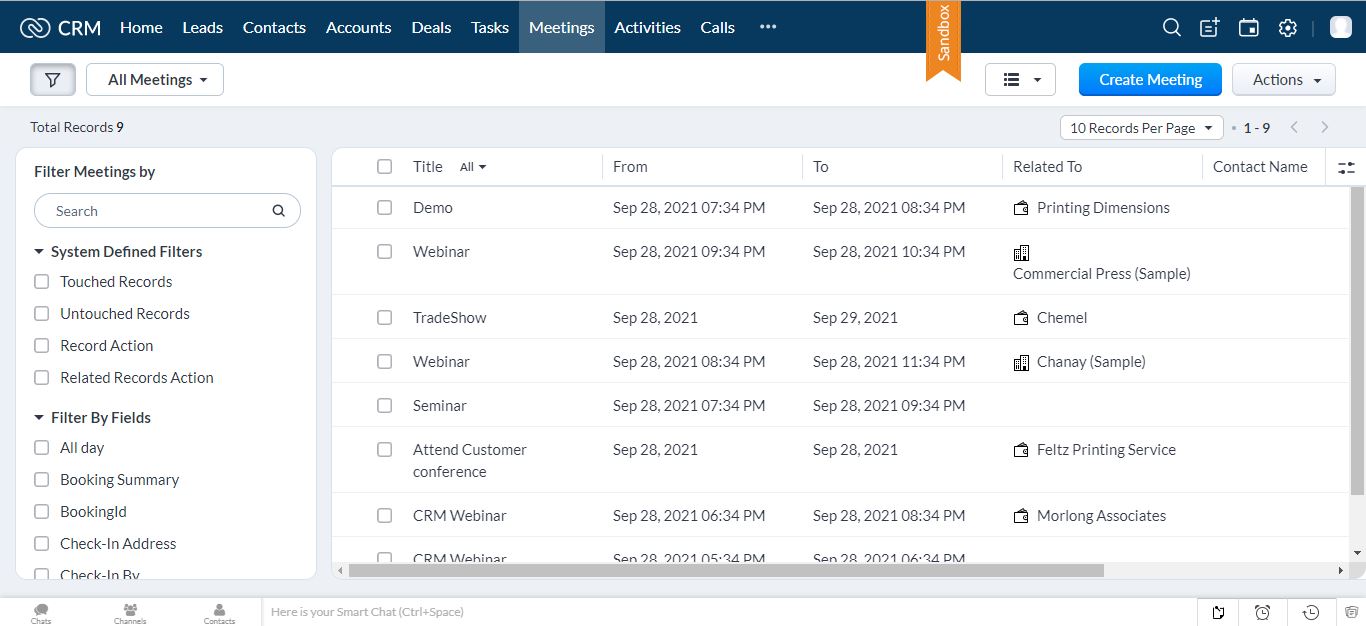Check the Touched Records filter
The image size is (1366, 626).
42,282
